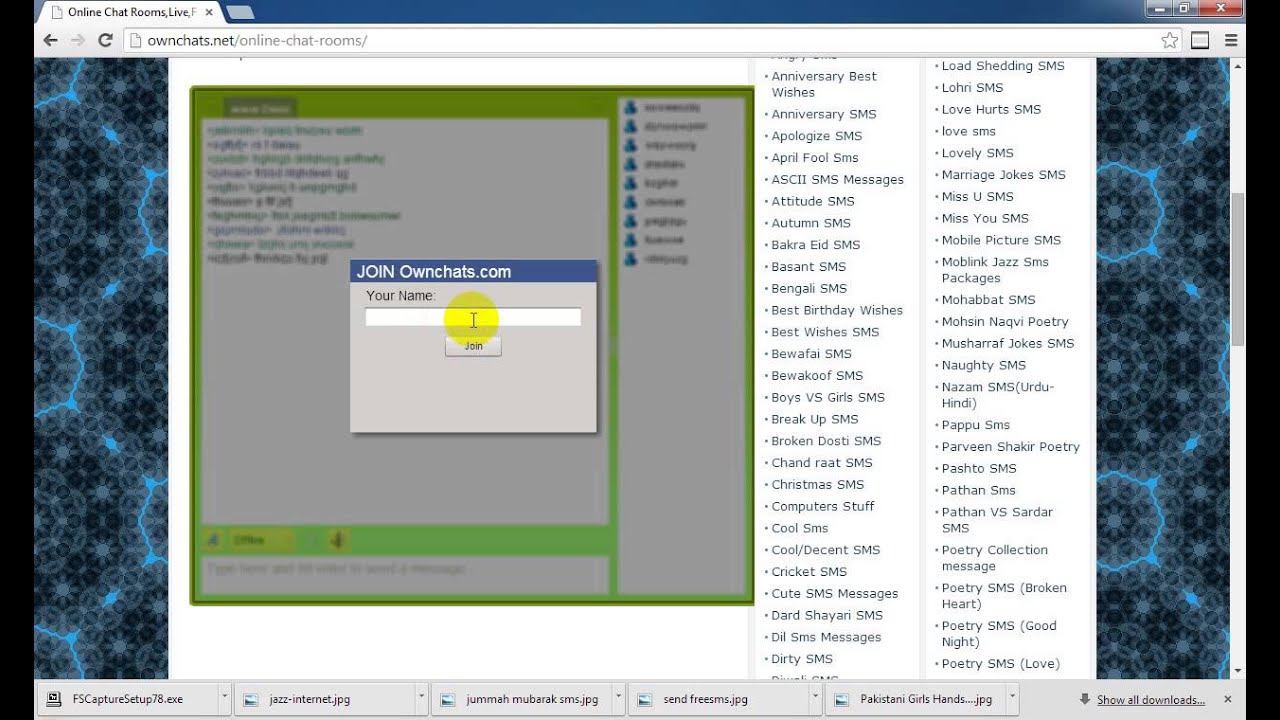This screenshot has height=720, width=1280.
Task: Click the Join button in dialog
Action: [x=473, y=346]
